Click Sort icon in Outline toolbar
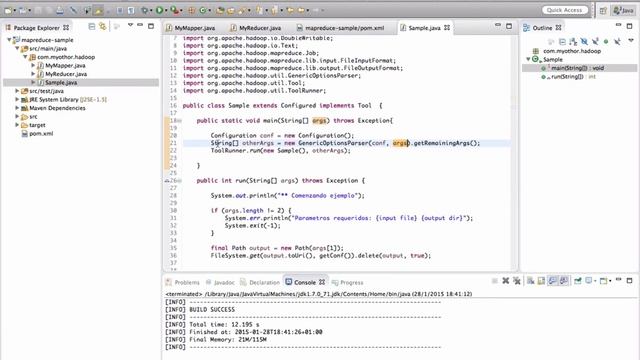 (573, 42)
